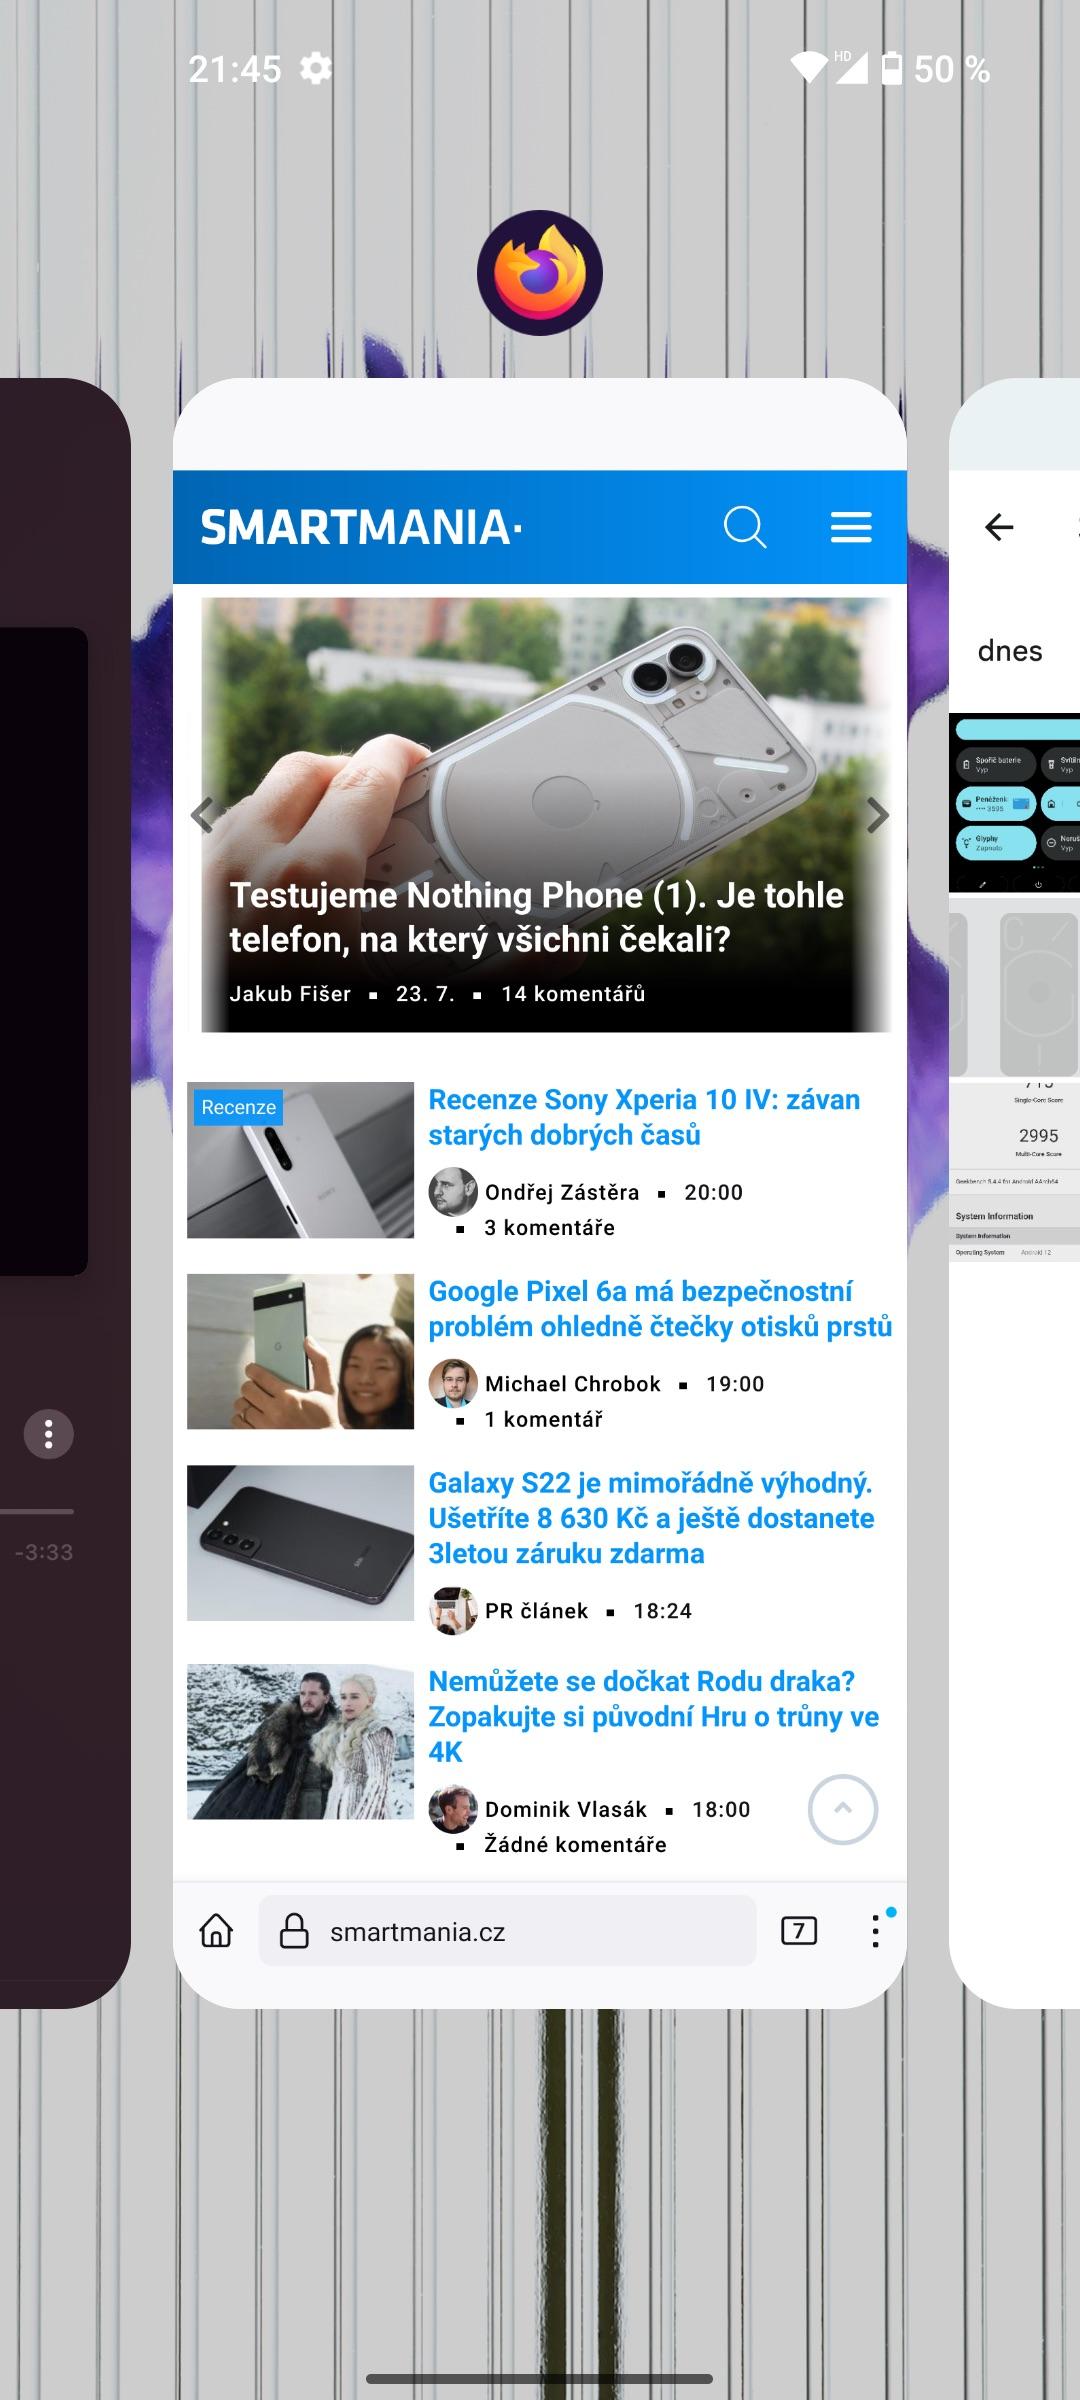Open Recenze Sony Xperia 10 IV article
The height and width of the screenshot is (2400, 1080).
[644, 1117]
